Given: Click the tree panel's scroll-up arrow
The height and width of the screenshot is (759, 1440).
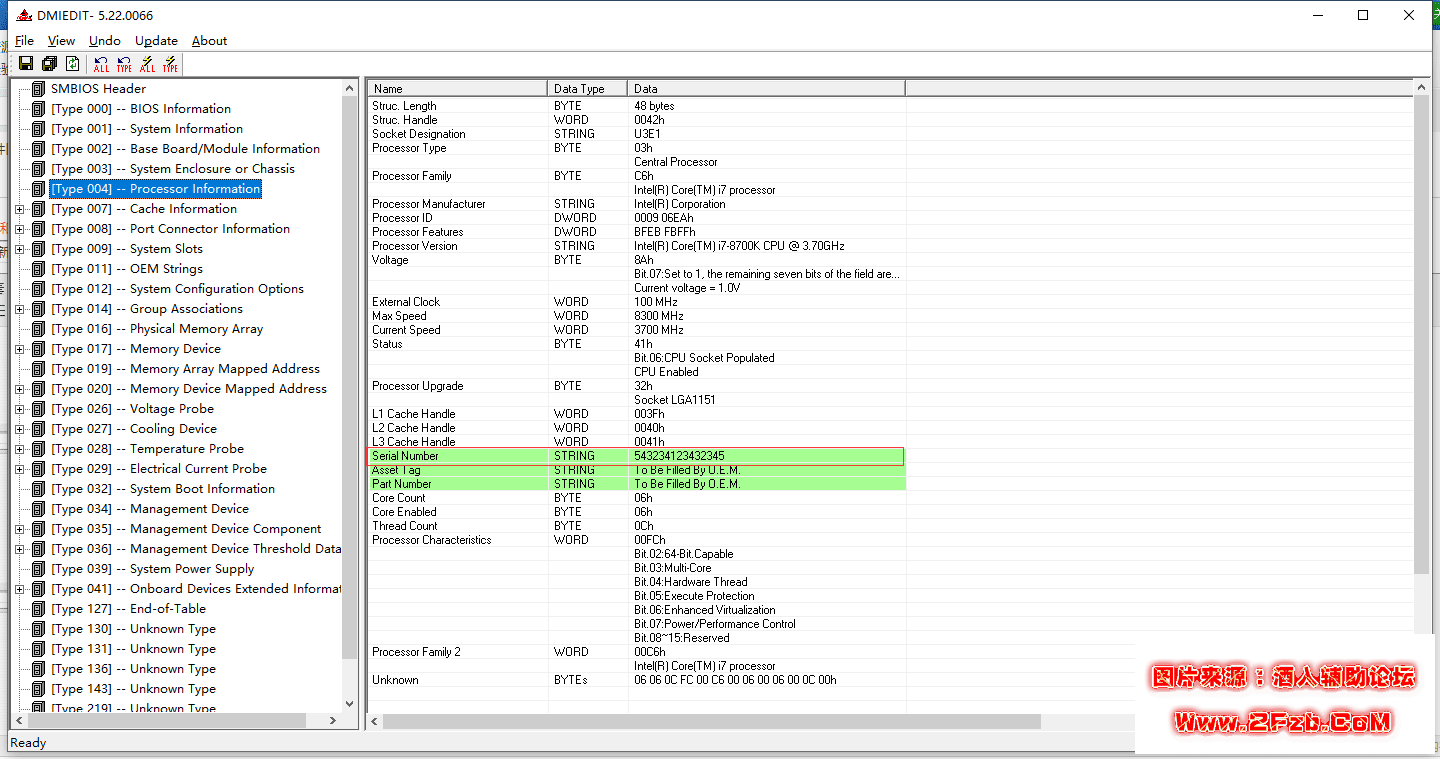Looking at the screenshot, I should [x=350, y=89].
